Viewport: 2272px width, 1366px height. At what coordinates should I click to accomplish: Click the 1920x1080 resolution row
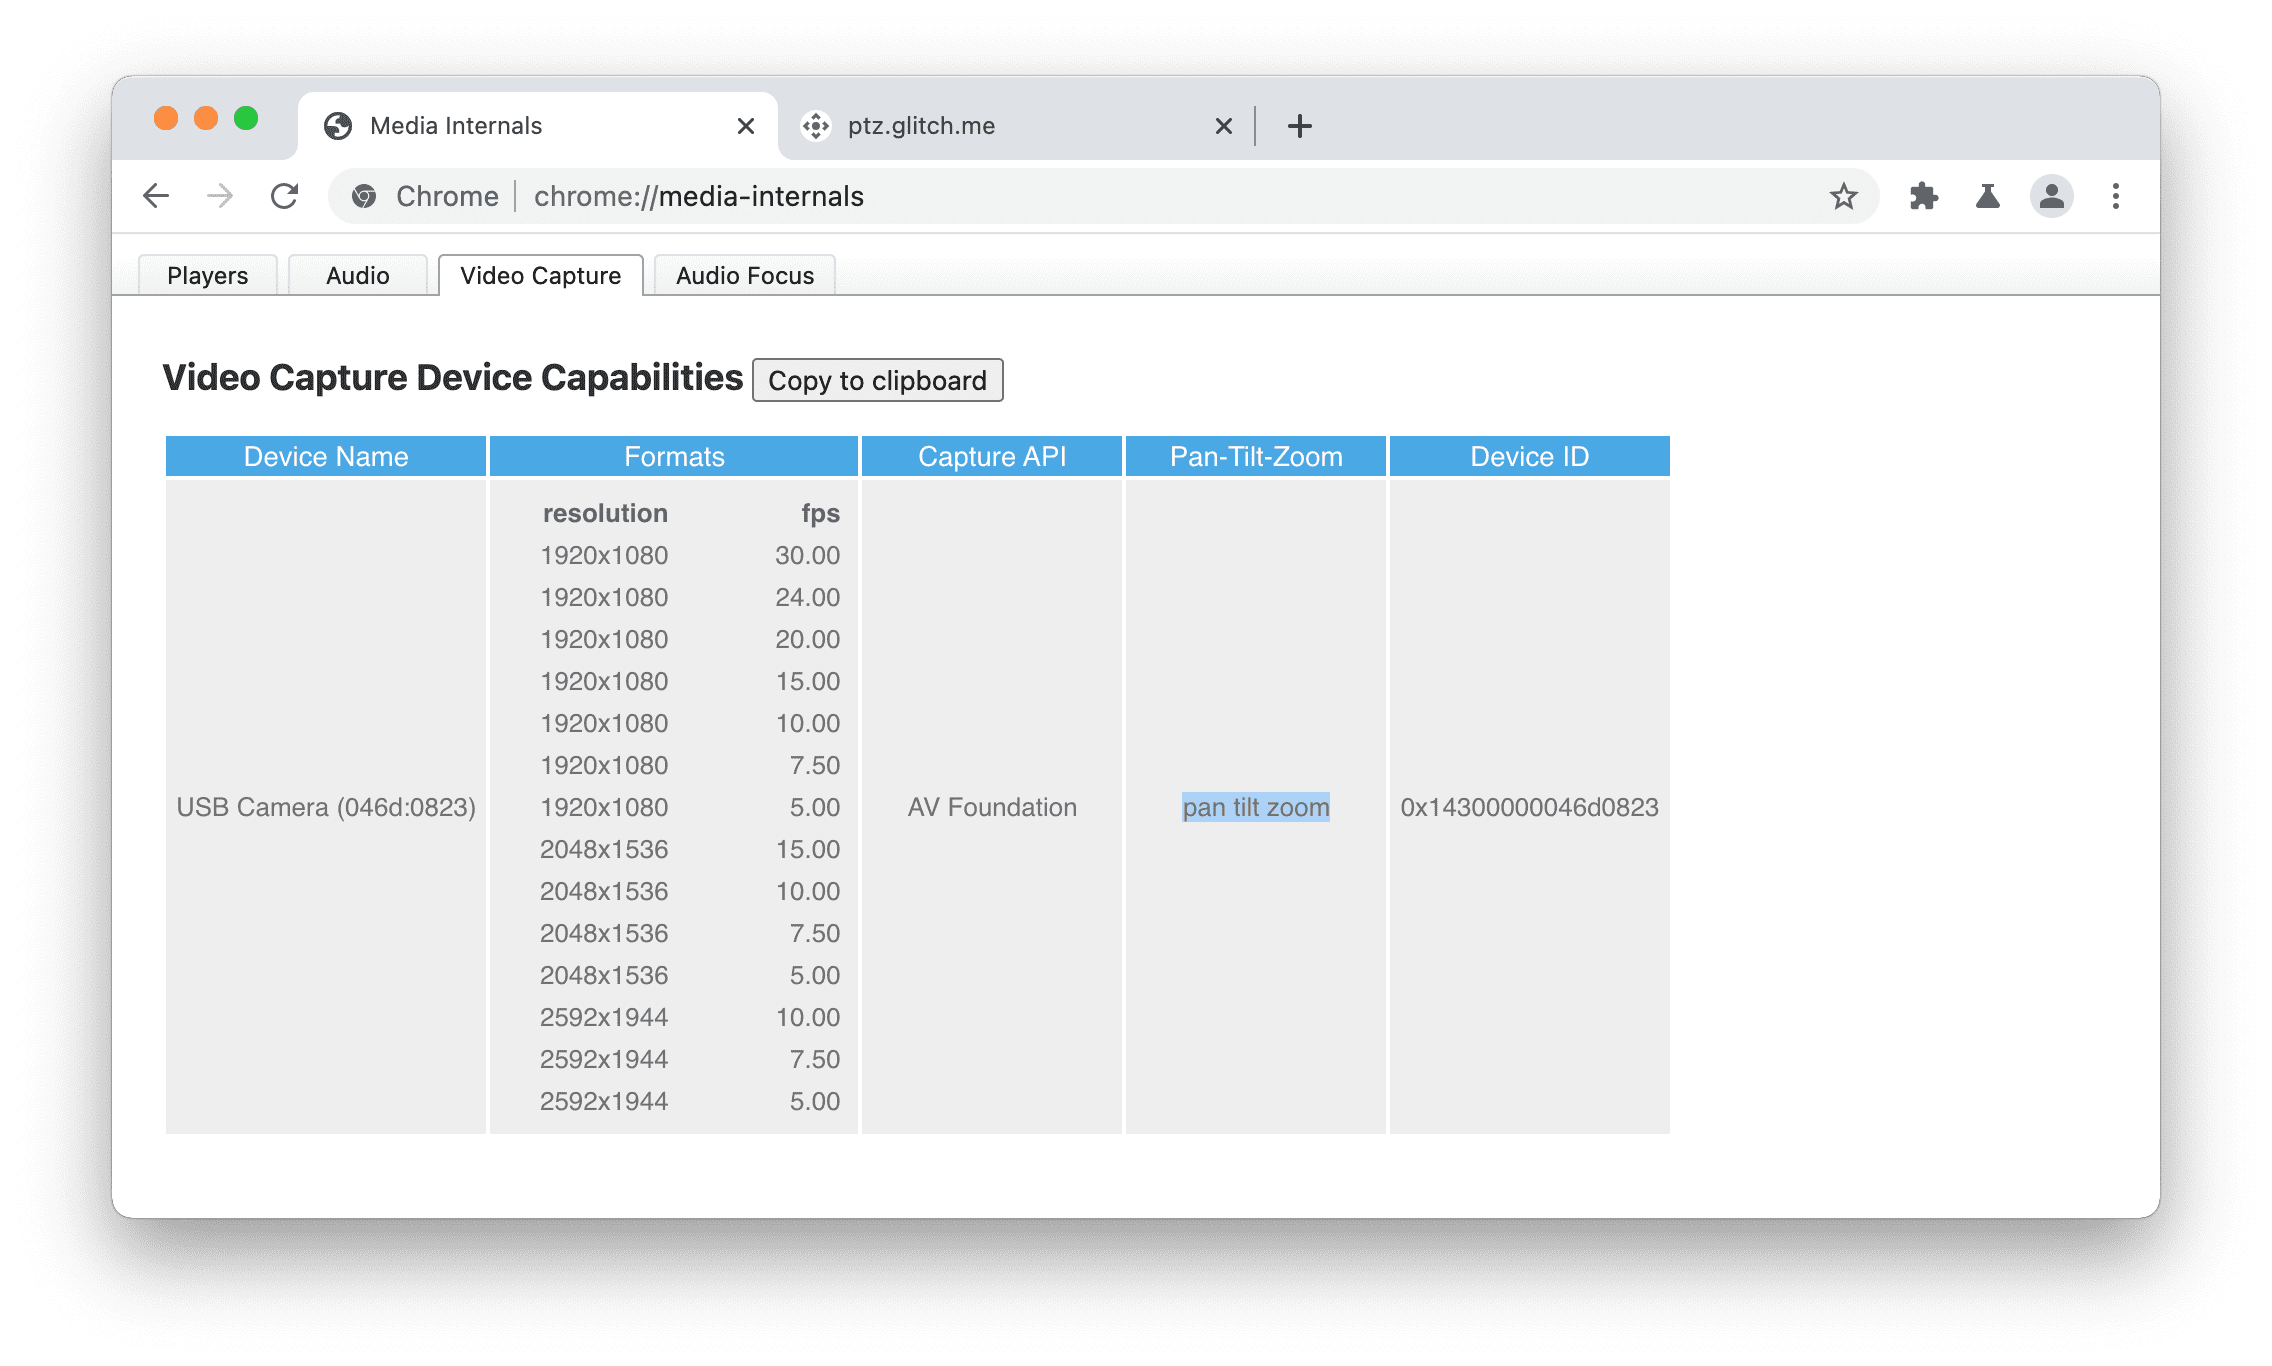tap(602, 555)
